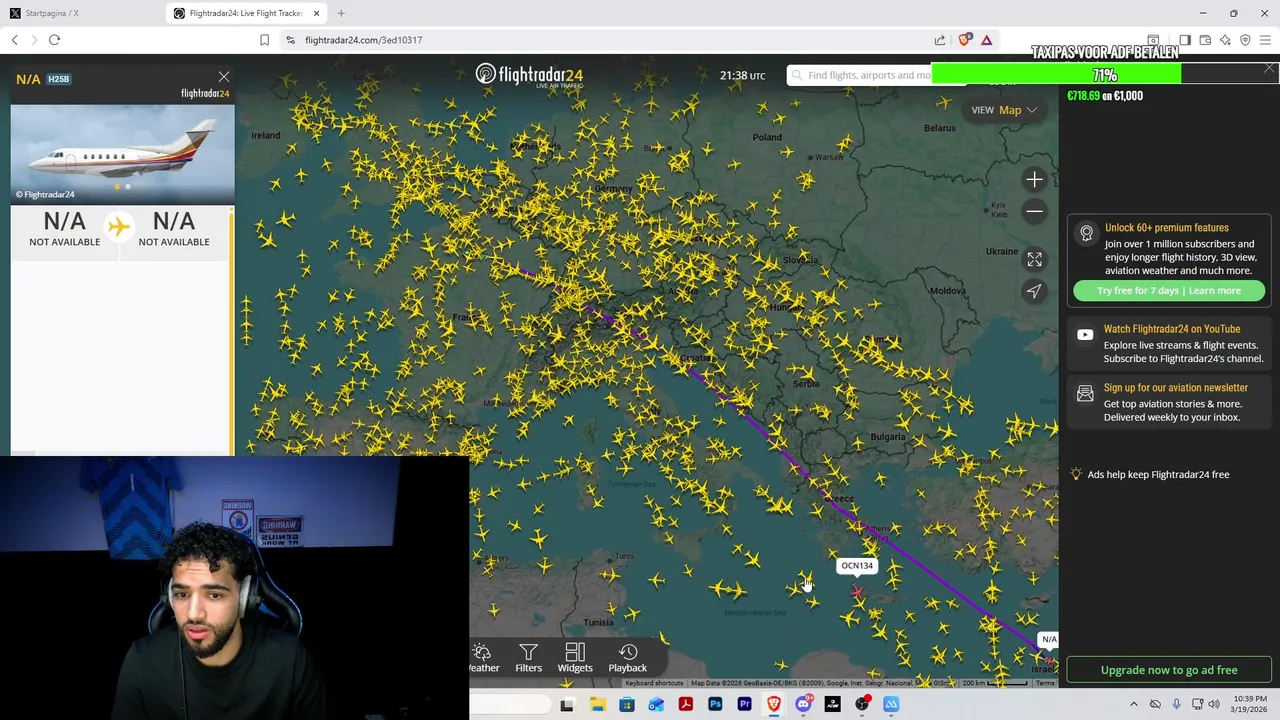The image size is (1280, 720).
Task: Click the Flightradar24 logo at the top
Action: pyautogui.click(x=529, y=75)
